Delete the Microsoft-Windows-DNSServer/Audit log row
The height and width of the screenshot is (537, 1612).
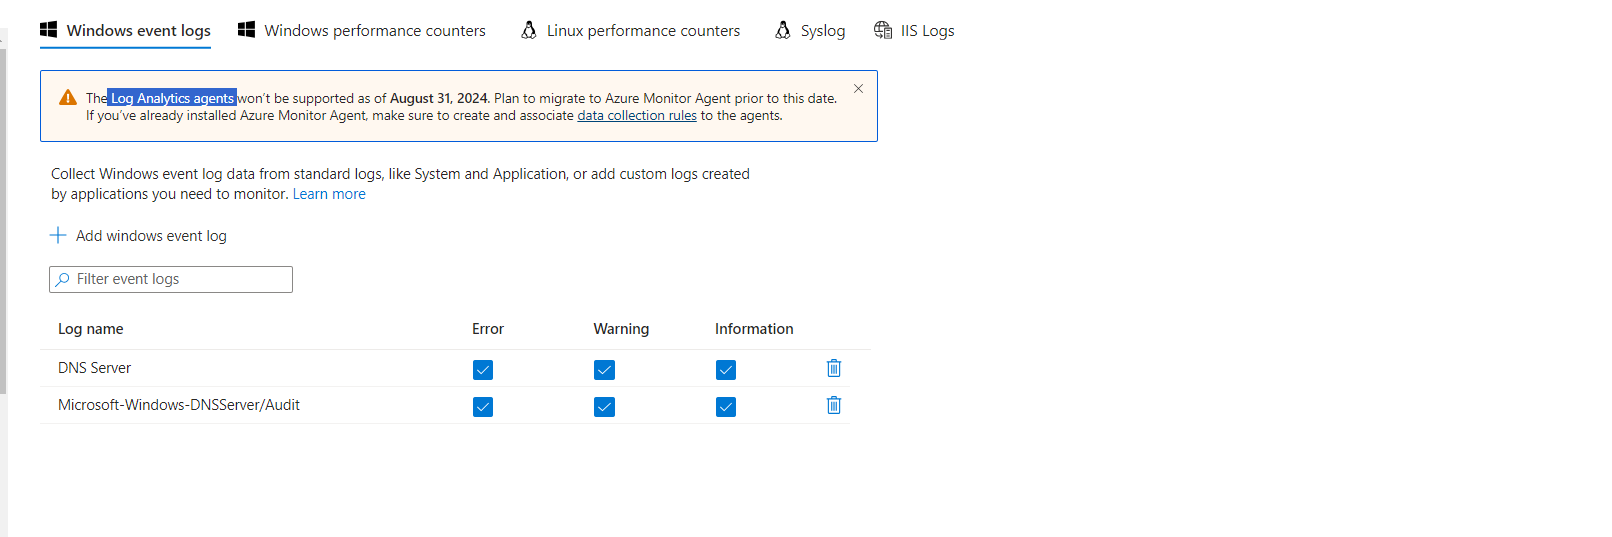(x=834, y=405)
